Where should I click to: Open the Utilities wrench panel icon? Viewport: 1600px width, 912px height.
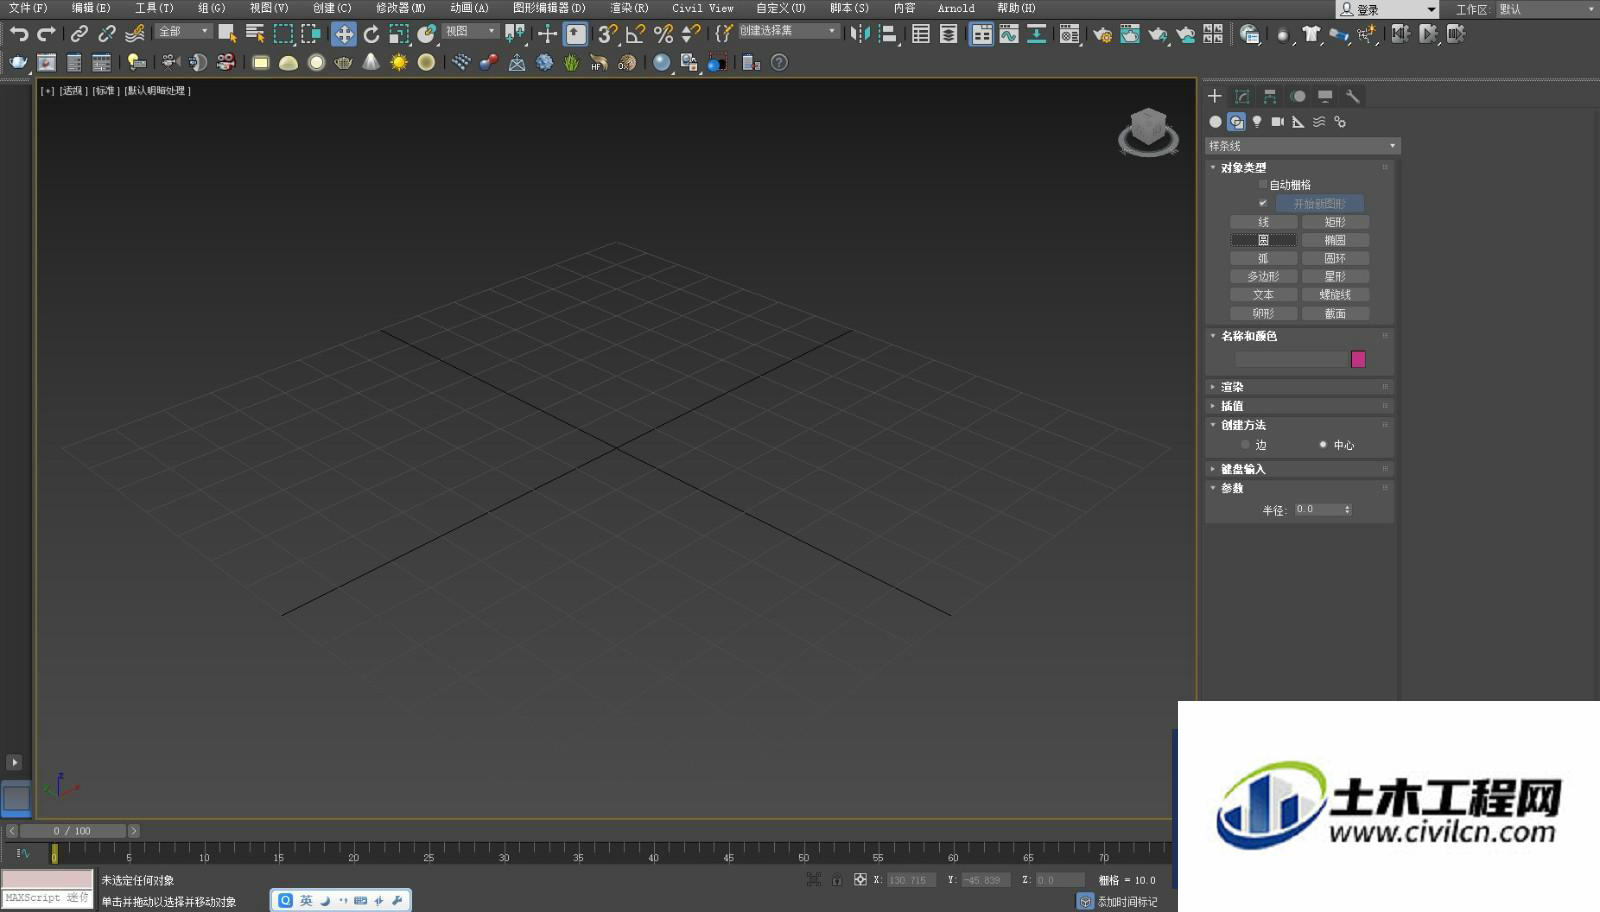[x=1353, y=96]
